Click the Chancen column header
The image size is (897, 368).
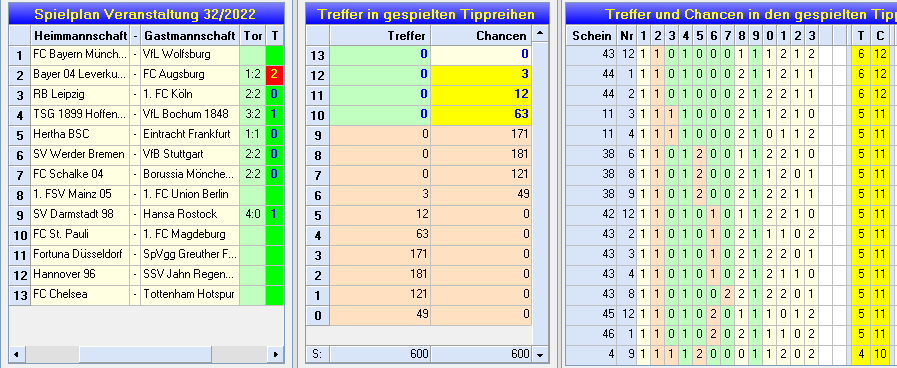[482, 36]
